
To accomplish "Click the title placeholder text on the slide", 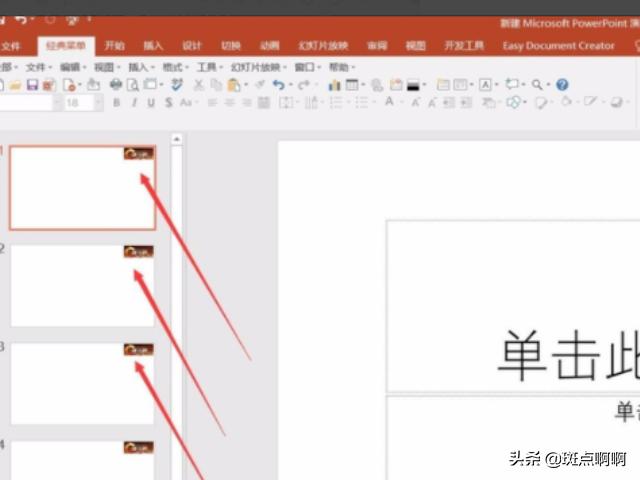I will click(x=565, y=355).
